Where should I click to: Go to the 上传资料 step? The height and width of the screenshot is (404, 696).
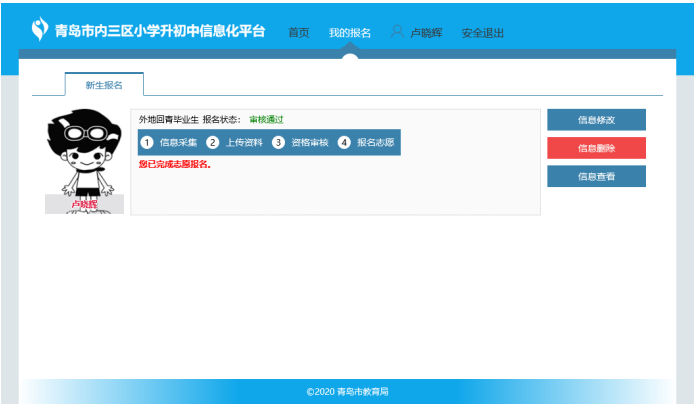point(244,142)
